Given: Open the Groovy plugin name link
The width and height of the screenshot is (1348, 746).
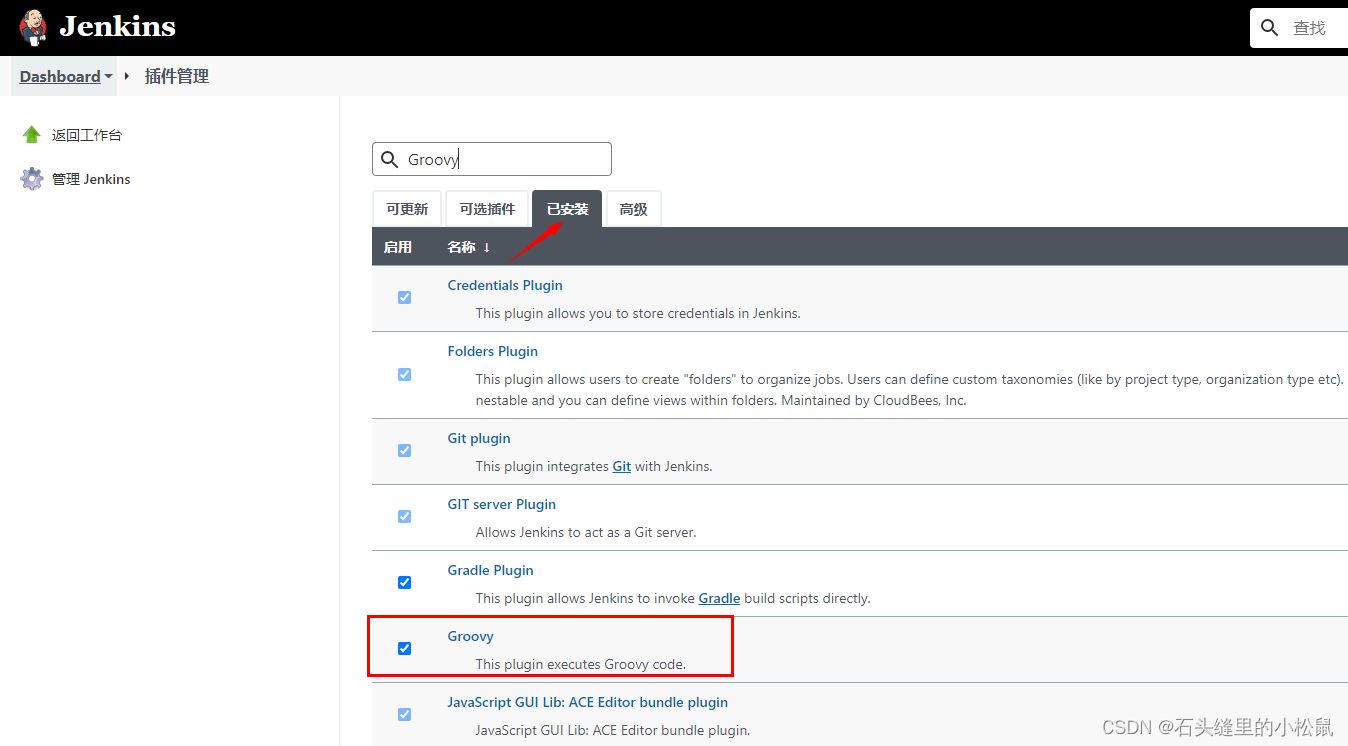Looking at the screenshot, I should click(470, 636).
